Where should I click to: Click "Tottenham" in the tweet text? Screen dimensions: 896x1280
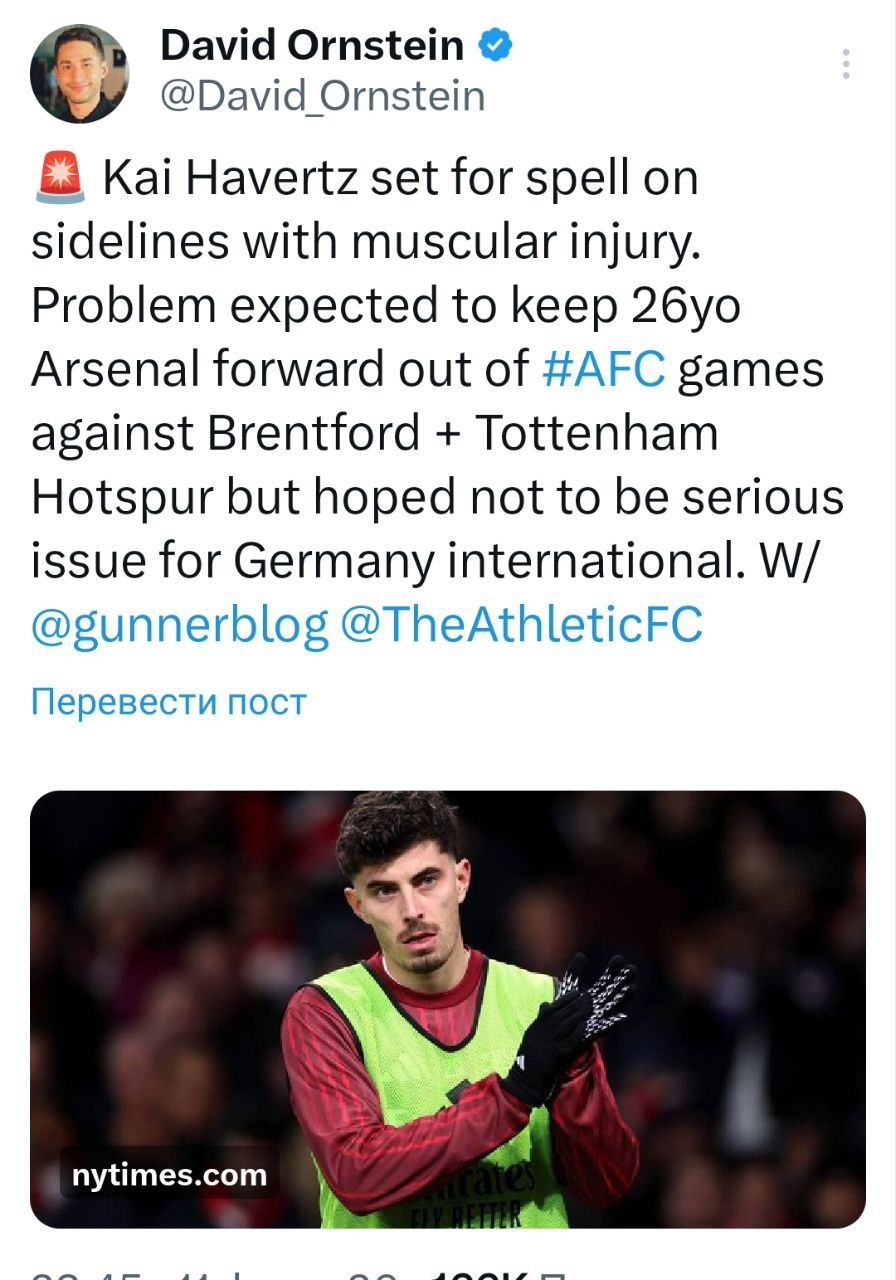click(x=596, y=434)
